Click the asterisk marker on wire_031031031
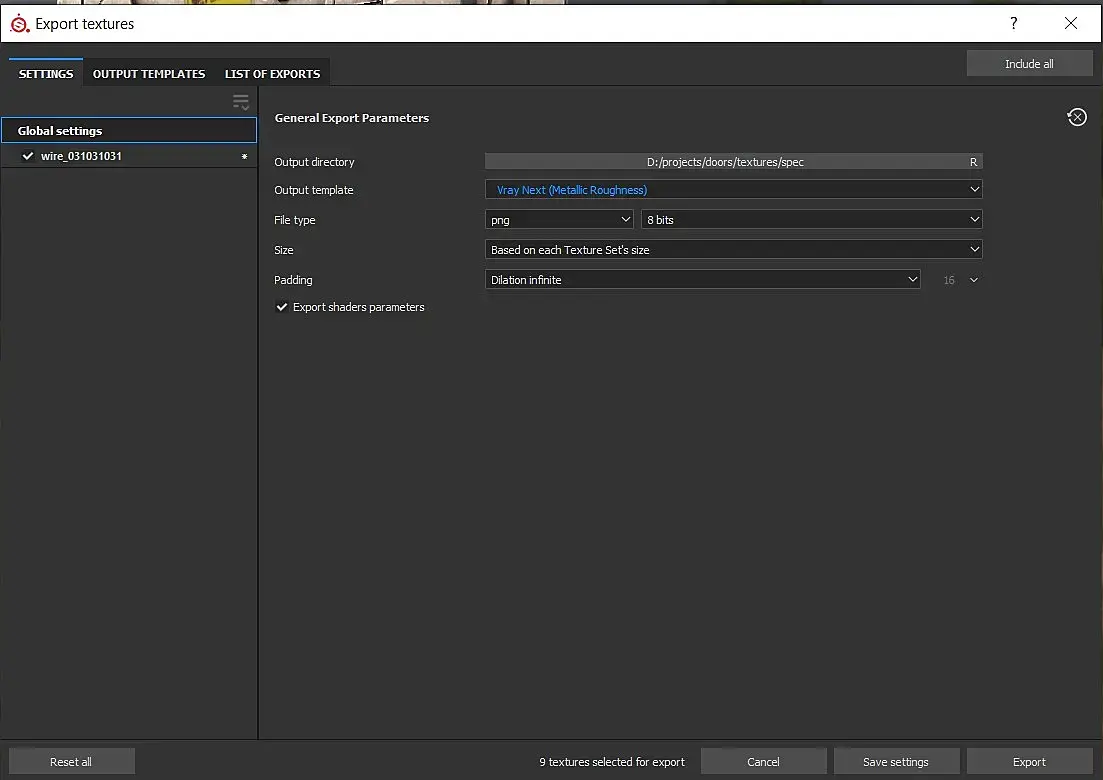The height and width of the screenshot is (780, 1103). coord(244,156)
